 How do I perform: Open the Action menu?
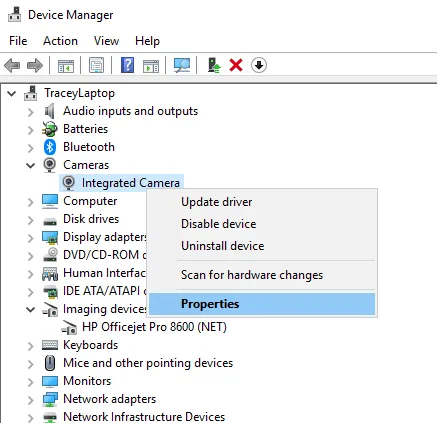[60, 41]
